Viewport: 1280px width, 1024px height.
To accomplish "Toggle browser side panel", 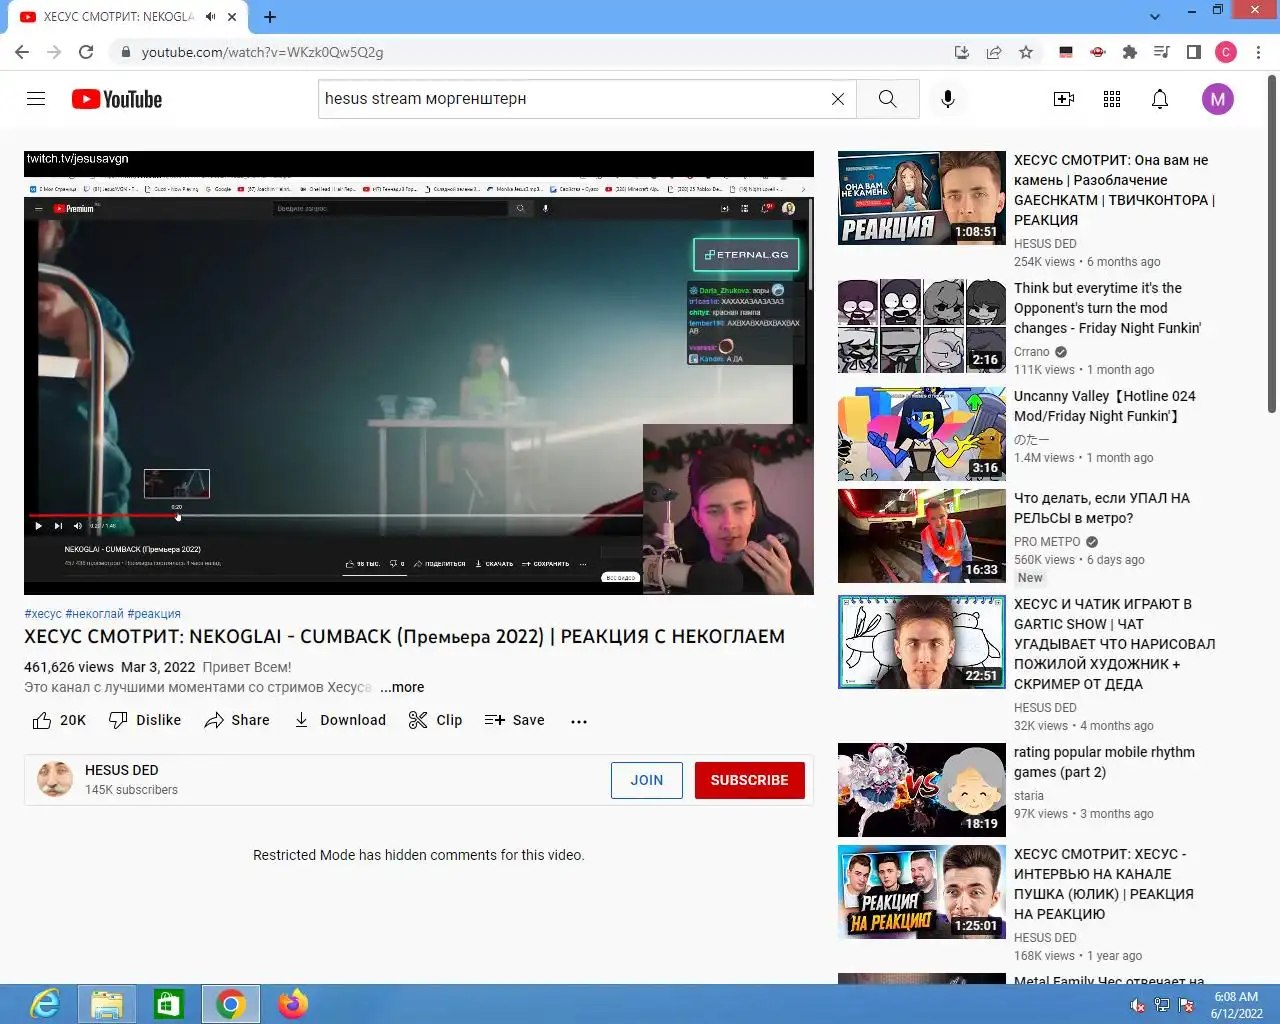I will coord(1194,52).
